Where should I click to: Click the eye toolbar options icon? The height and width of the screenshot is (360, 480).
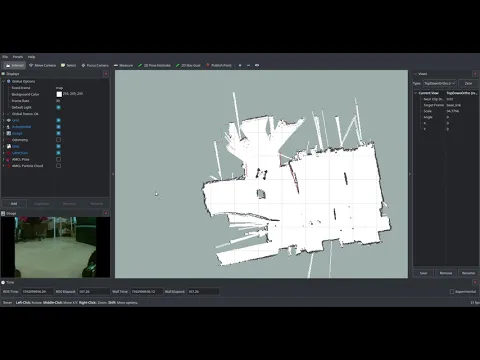coord(257,65)
